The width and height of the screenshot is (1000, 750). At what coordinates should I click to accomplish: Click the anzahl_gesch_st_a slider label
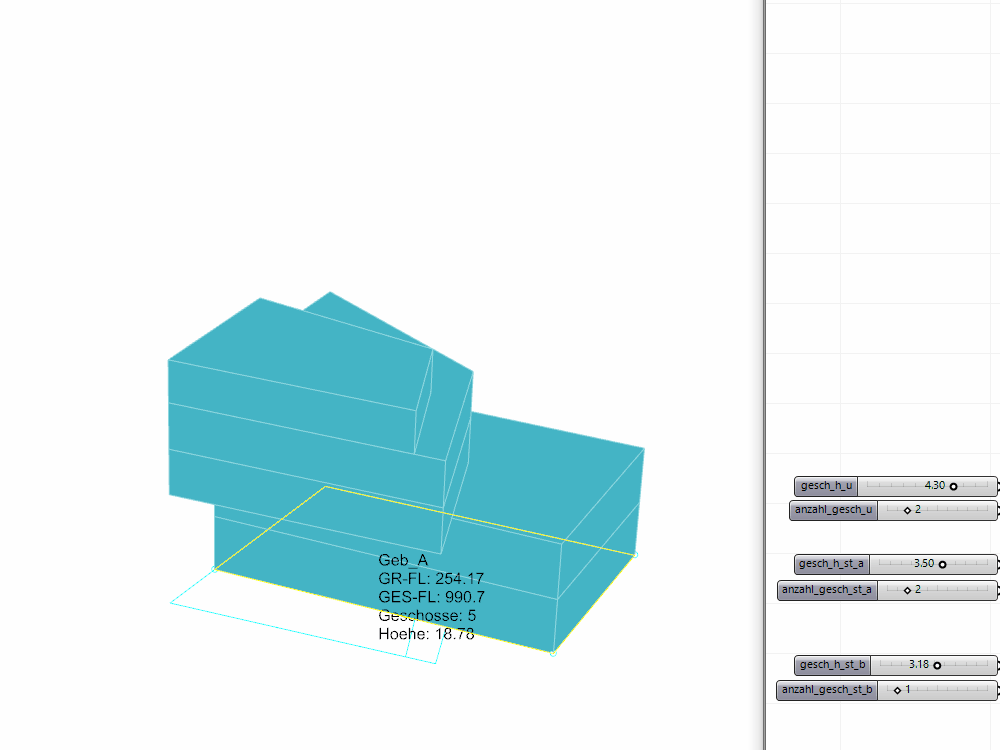[827, 590]
